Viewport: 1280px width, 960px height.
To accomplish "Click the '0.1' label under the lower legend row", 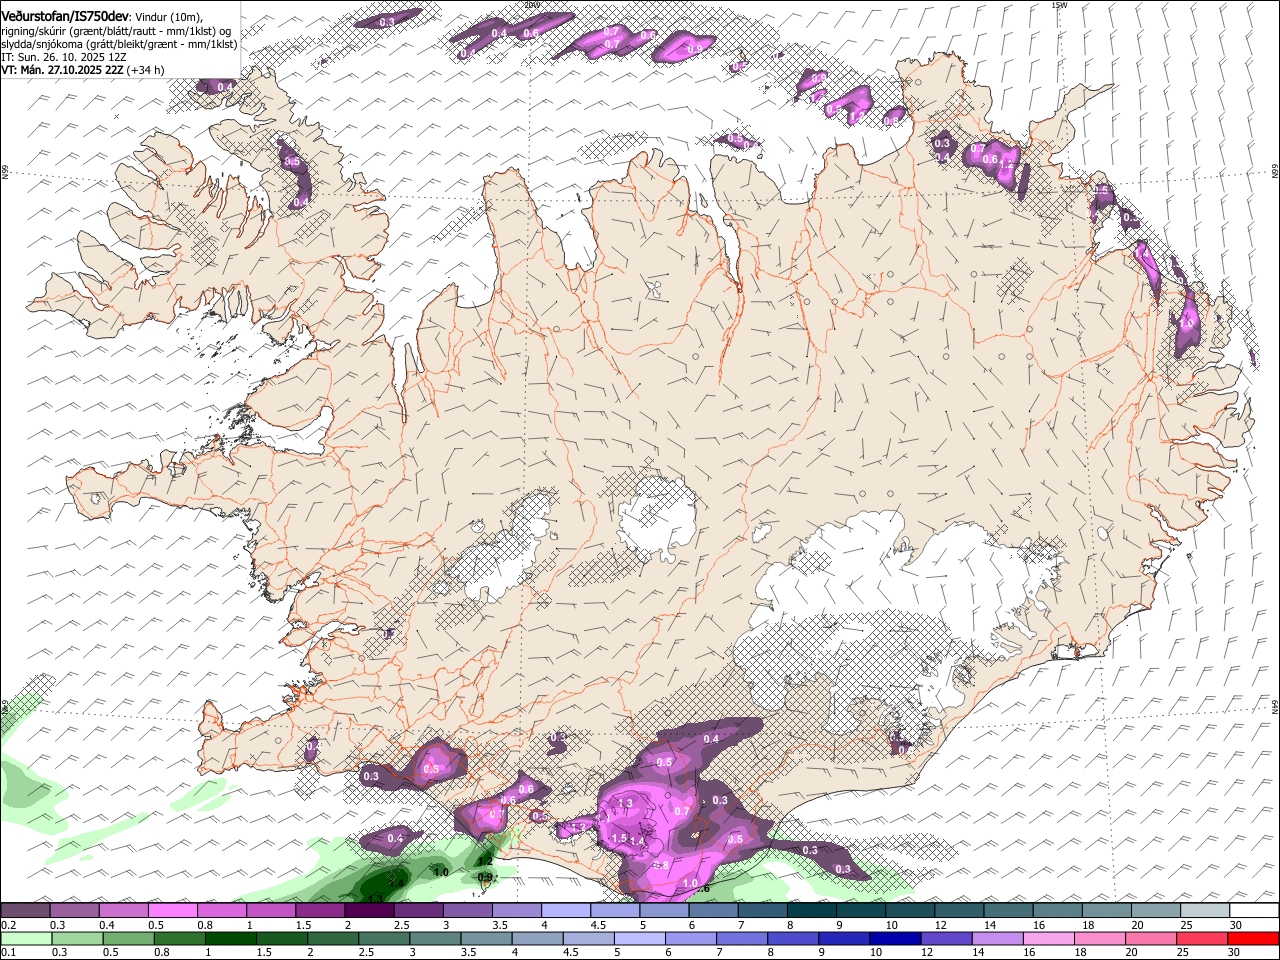I will [8, 953].
